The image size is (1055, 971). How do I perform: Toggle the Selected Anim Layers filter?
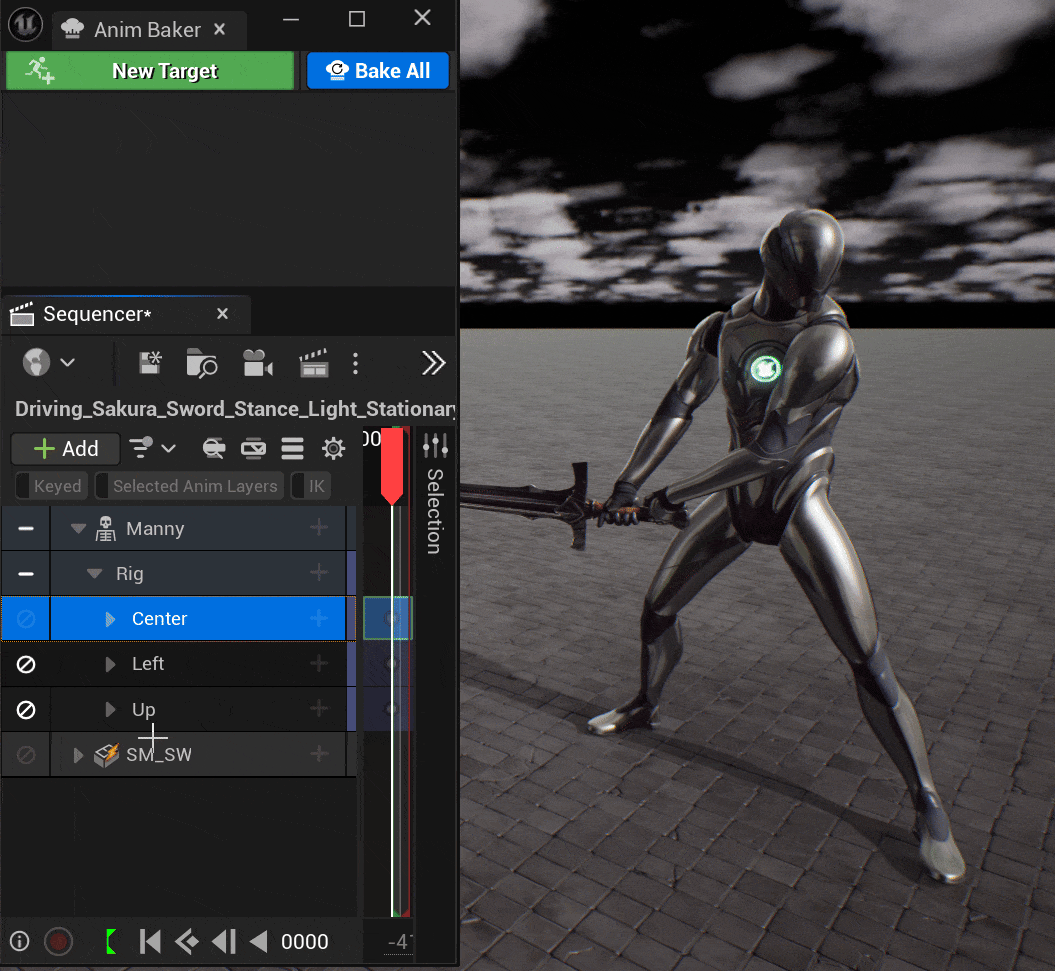click(188, 486)
